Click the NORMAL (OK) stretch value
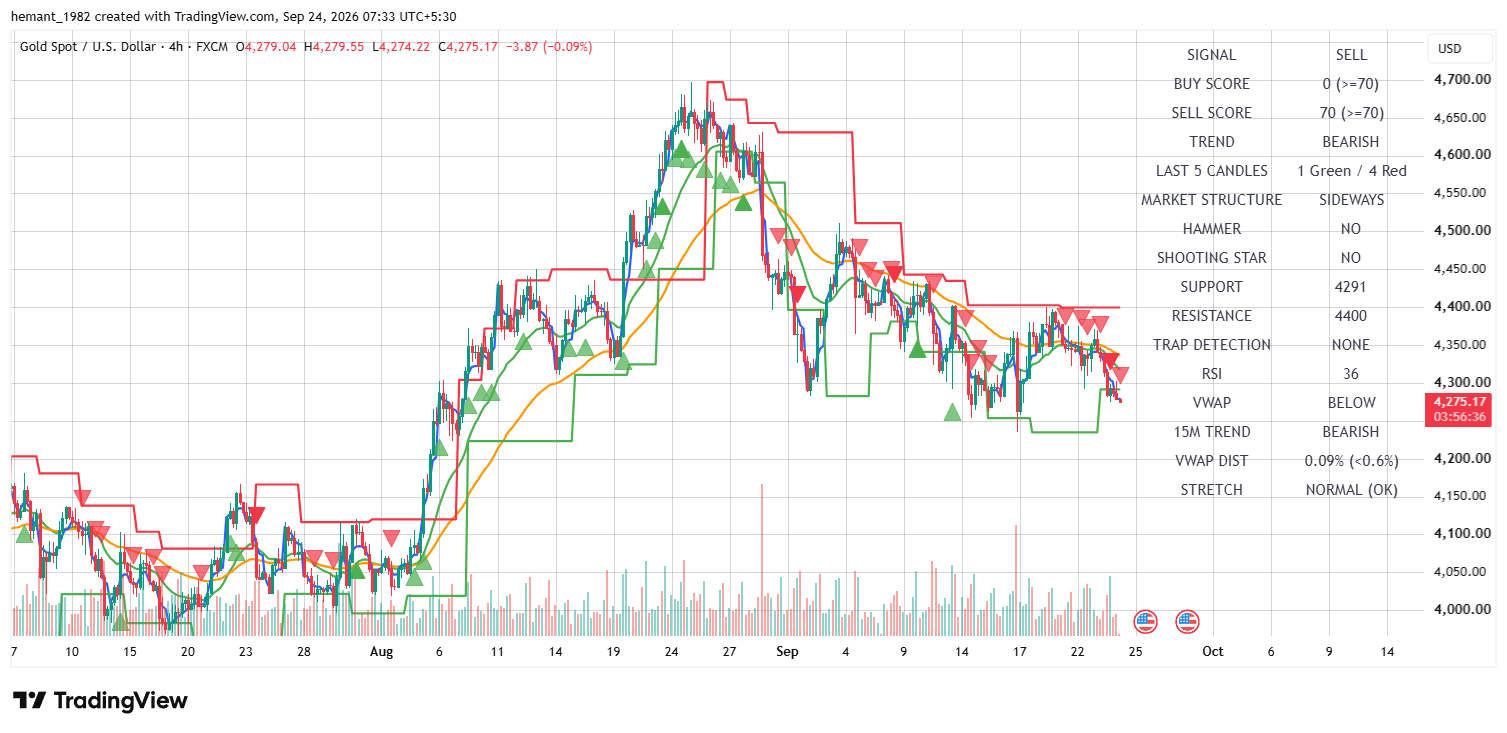The width and height of the screenshot is (1507, 733). [1351, 490]
